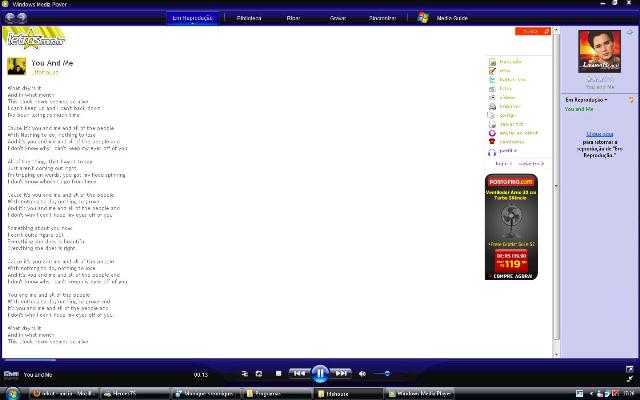Viewport: 640px width, 400px height.
Task: Click the Clique aqui link
Action: [600, 134]
